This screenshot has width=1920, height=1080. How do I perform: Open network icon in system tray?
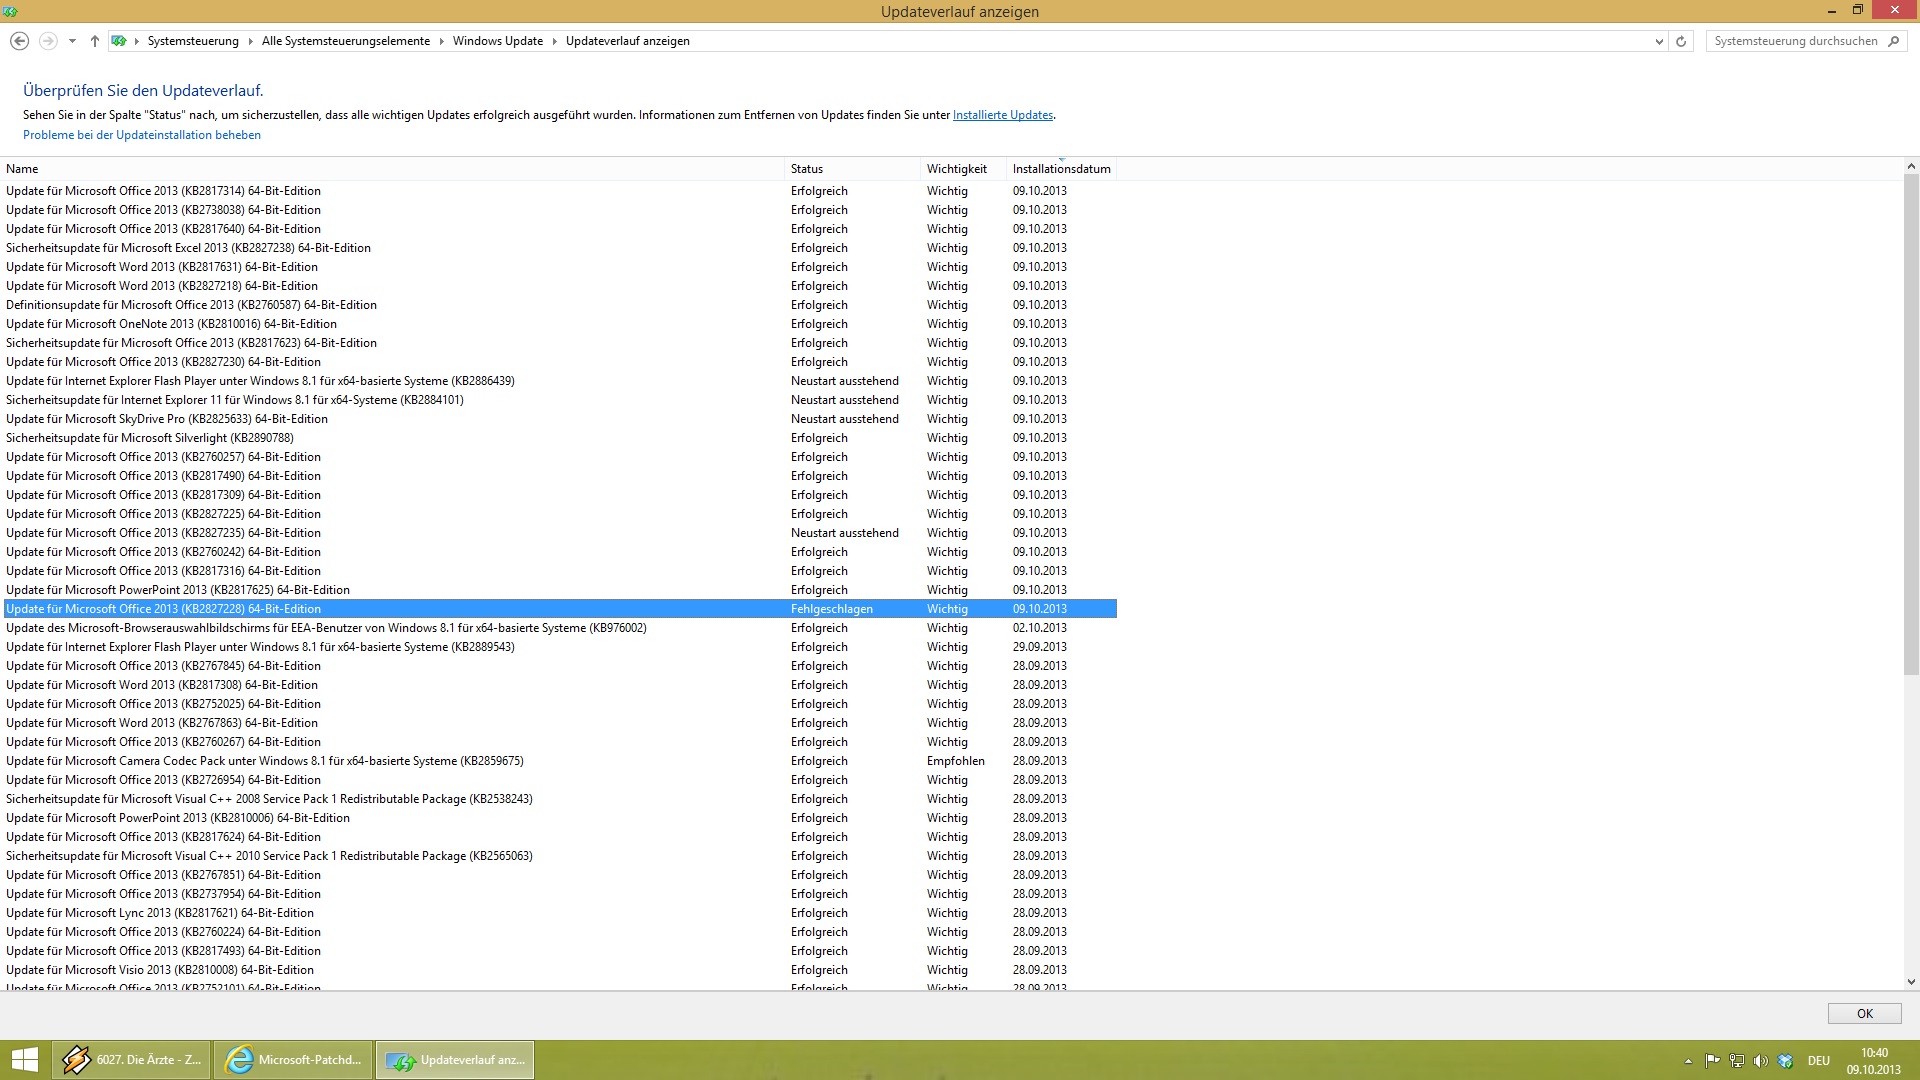(1737, 1061)
